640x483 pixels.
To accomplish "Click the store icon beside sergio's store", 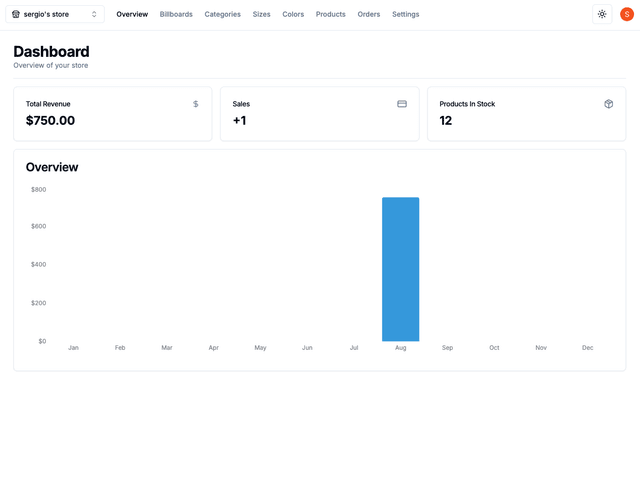I will pyautogui.click(x=16, y=14).
